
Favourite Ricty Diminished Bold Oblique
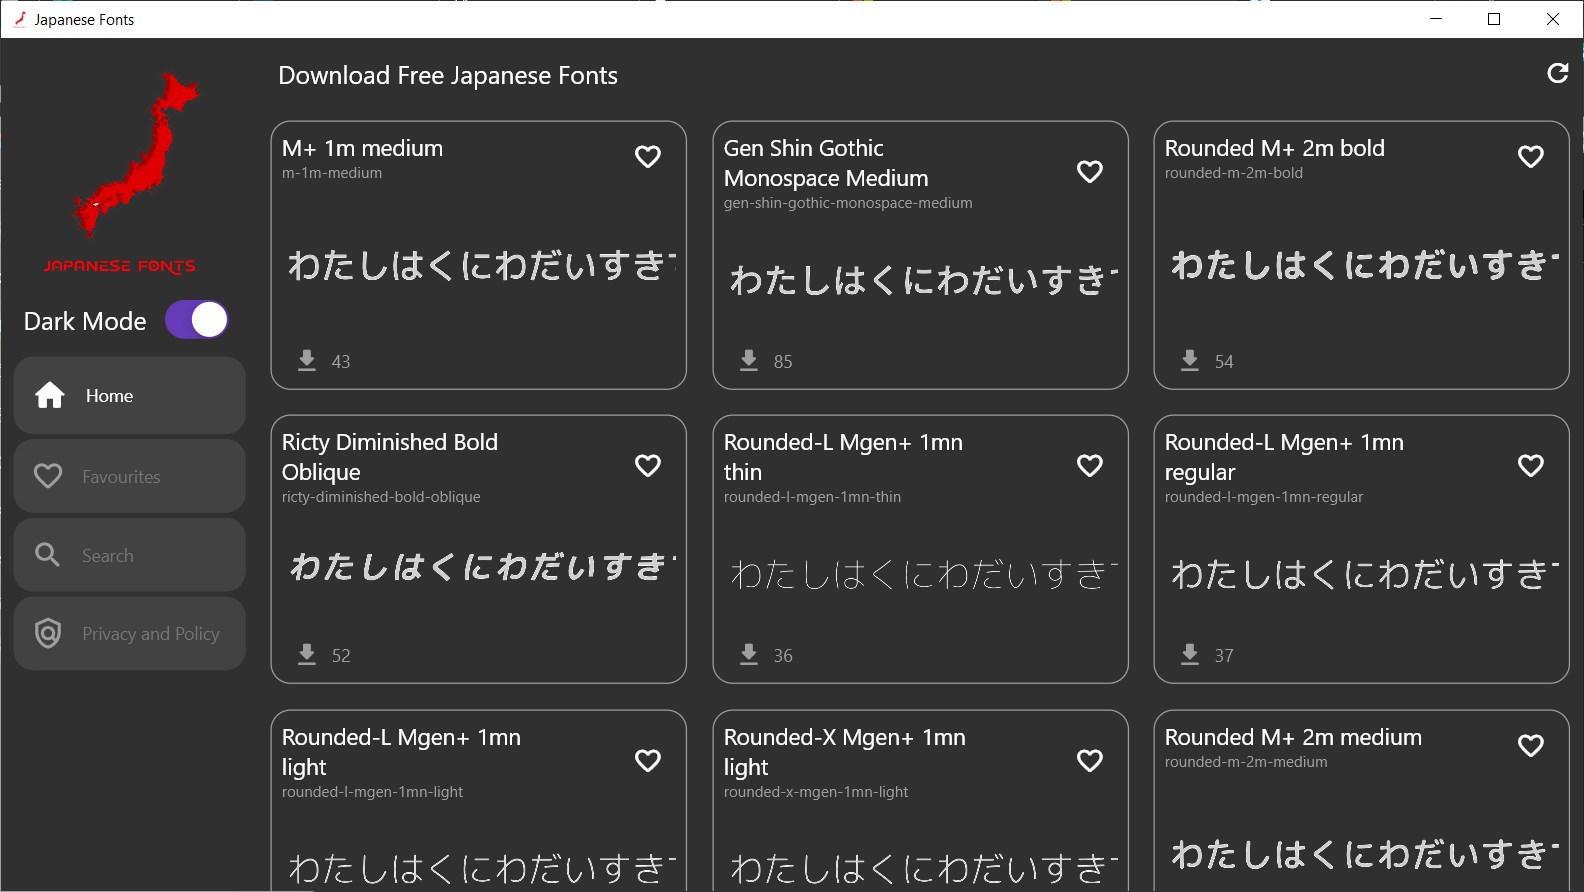[648, 466]
